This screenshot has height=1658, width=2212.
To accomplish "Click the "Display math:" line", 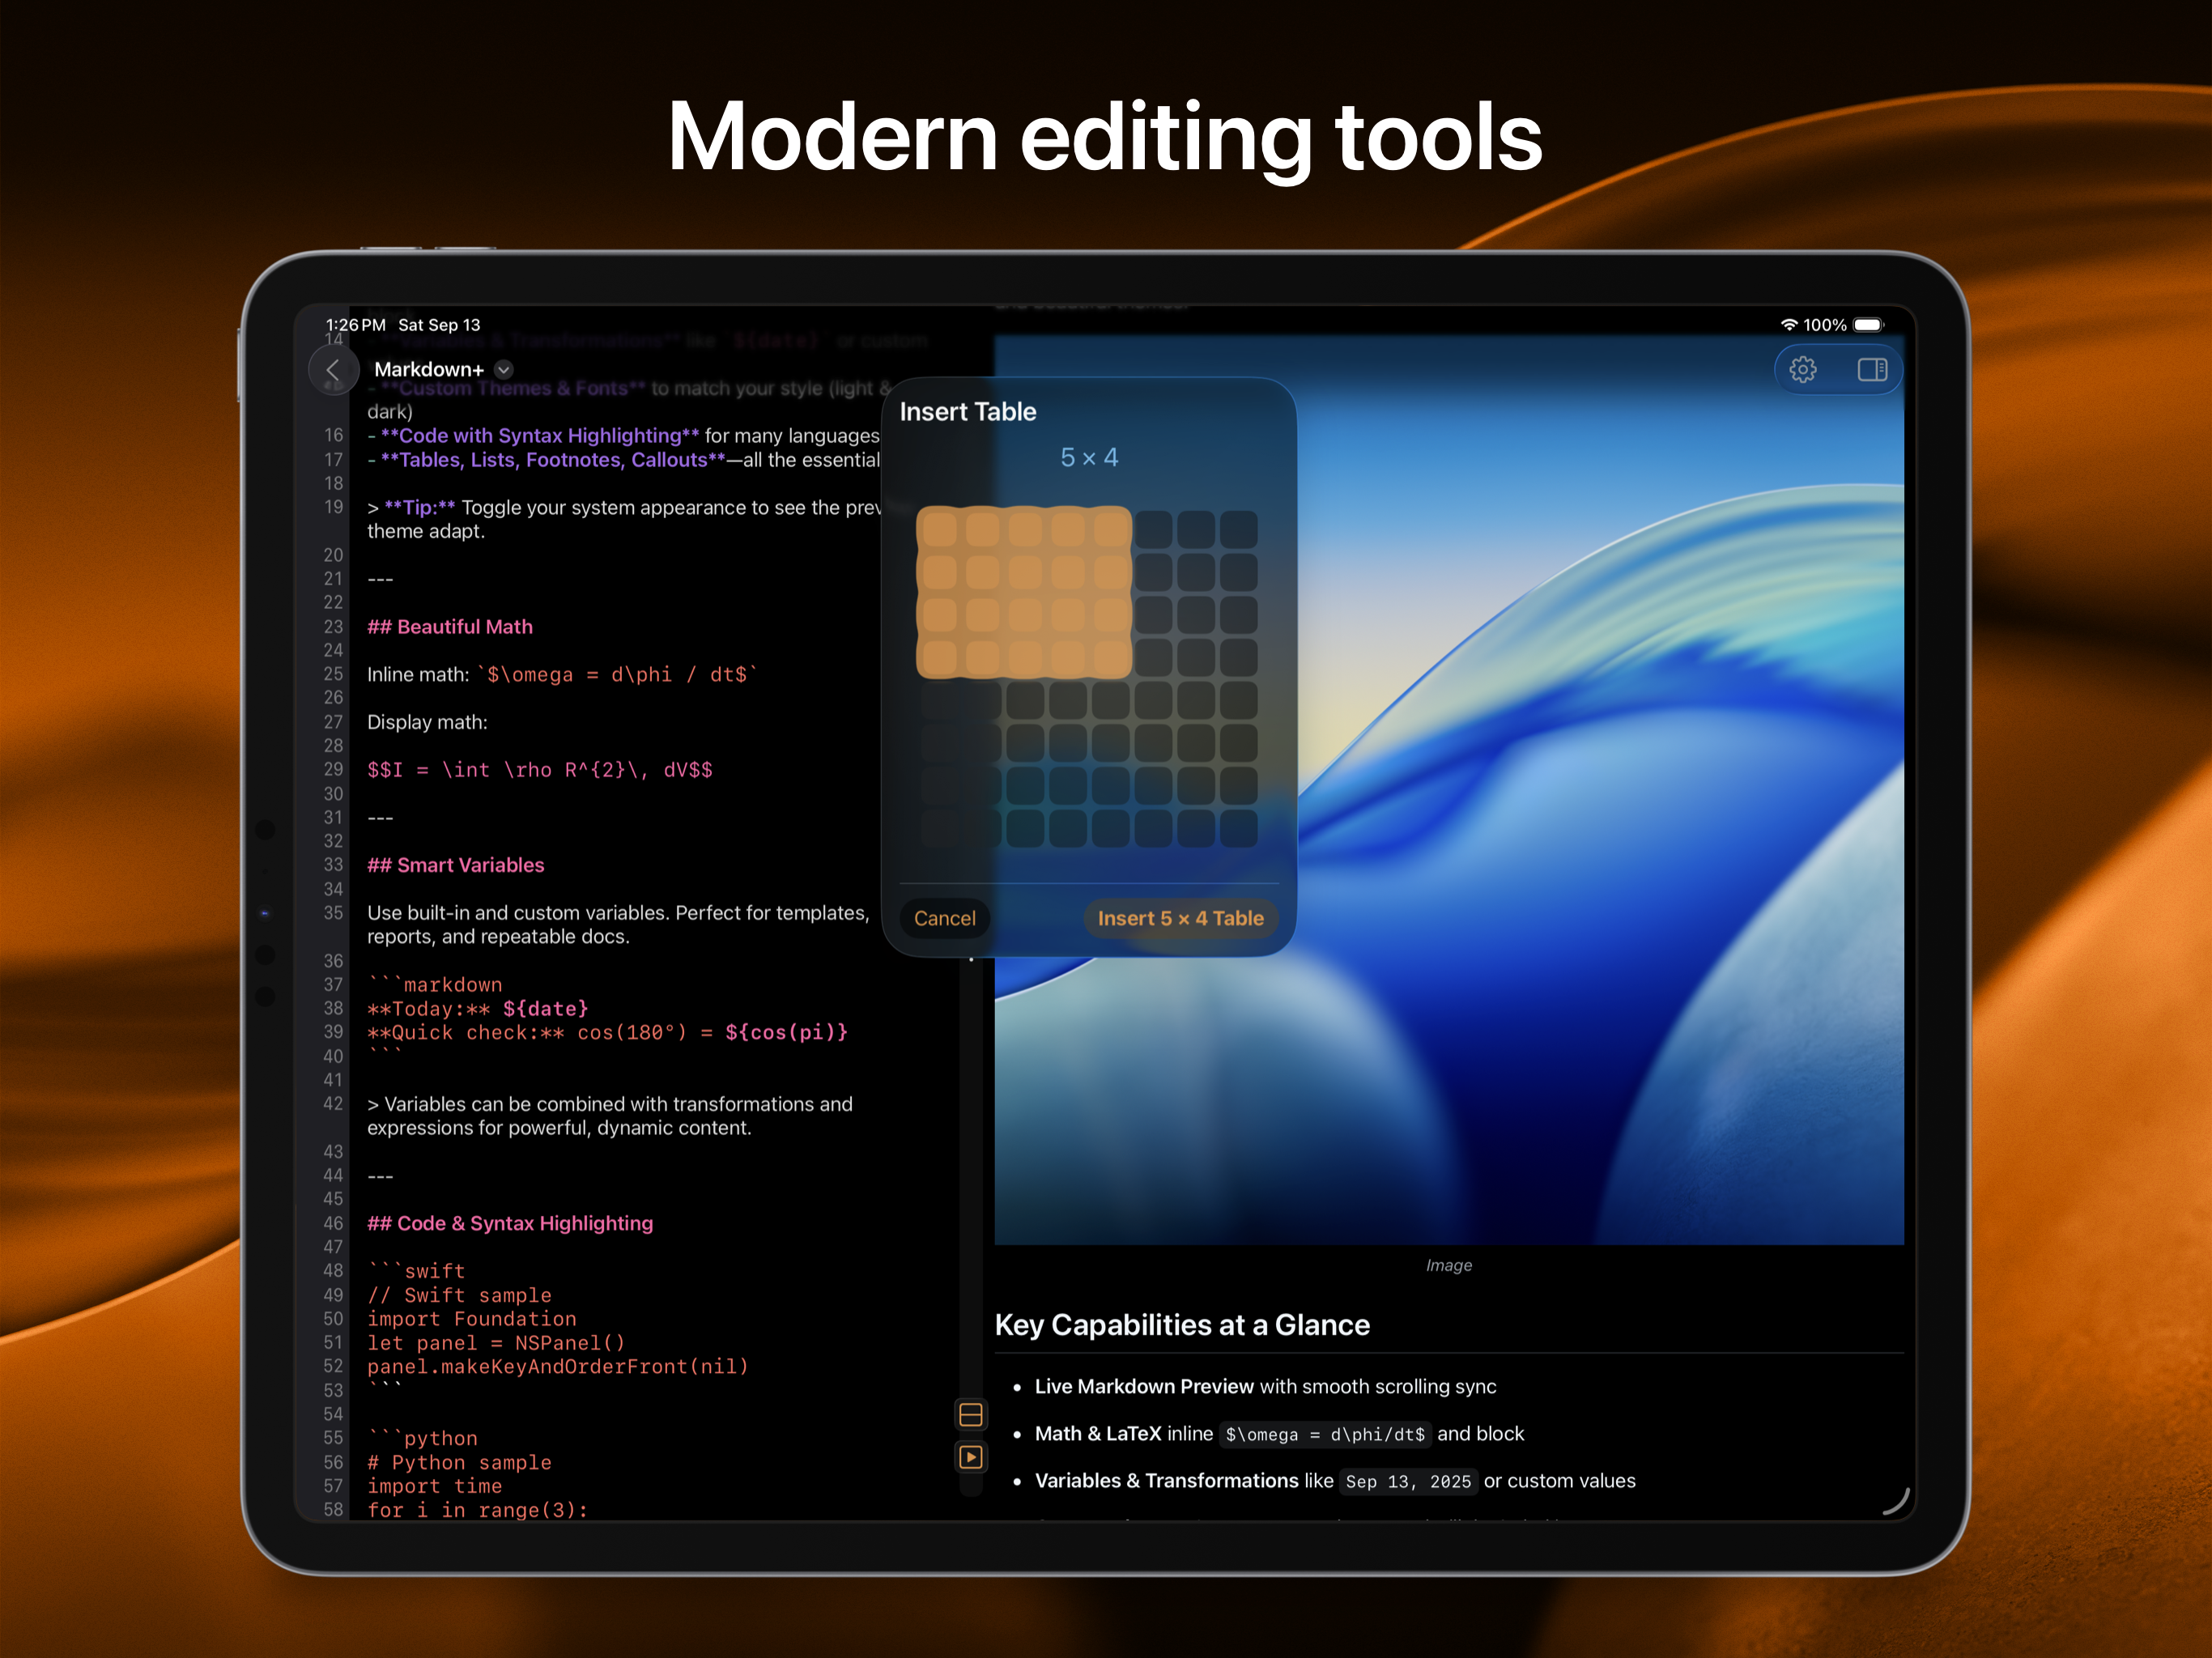I will (x=427, y=722).
